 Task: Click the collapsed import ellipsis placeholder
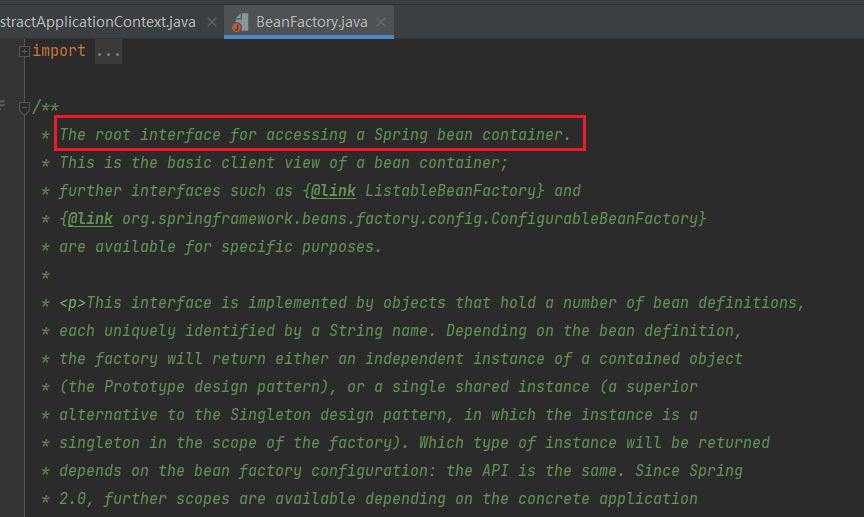[x=108, y=51]
